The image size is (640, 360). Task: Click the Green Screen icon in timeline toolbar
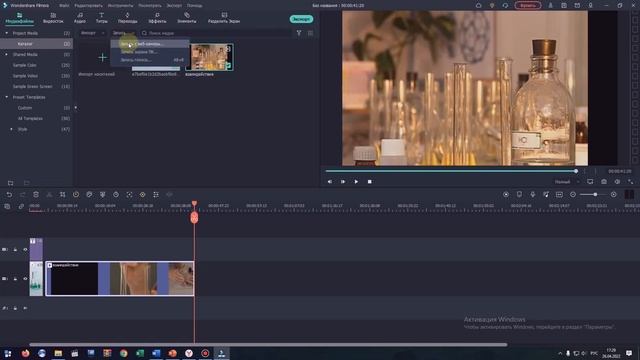point(102,195)
